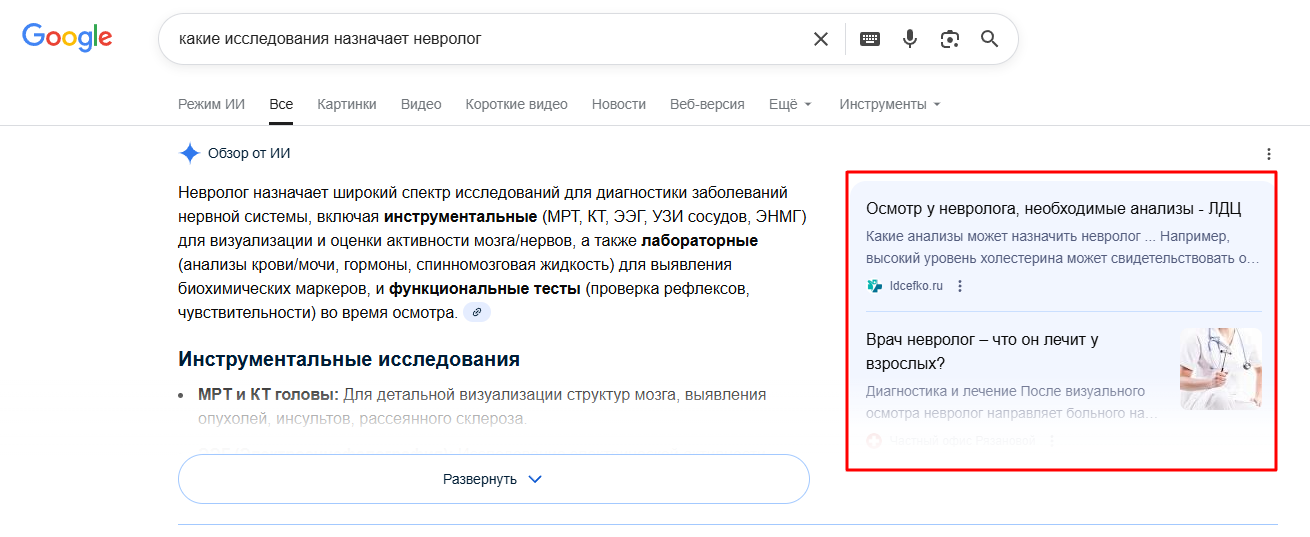Open the Ещё dropdown menu
The height and width of the screenshot is (537, 1310).
click(x=790, y=104)
